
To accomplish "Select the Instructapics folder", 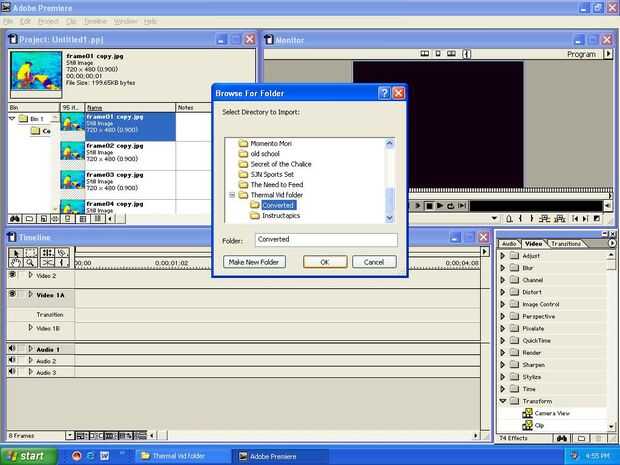I will (x=281, y=215).
